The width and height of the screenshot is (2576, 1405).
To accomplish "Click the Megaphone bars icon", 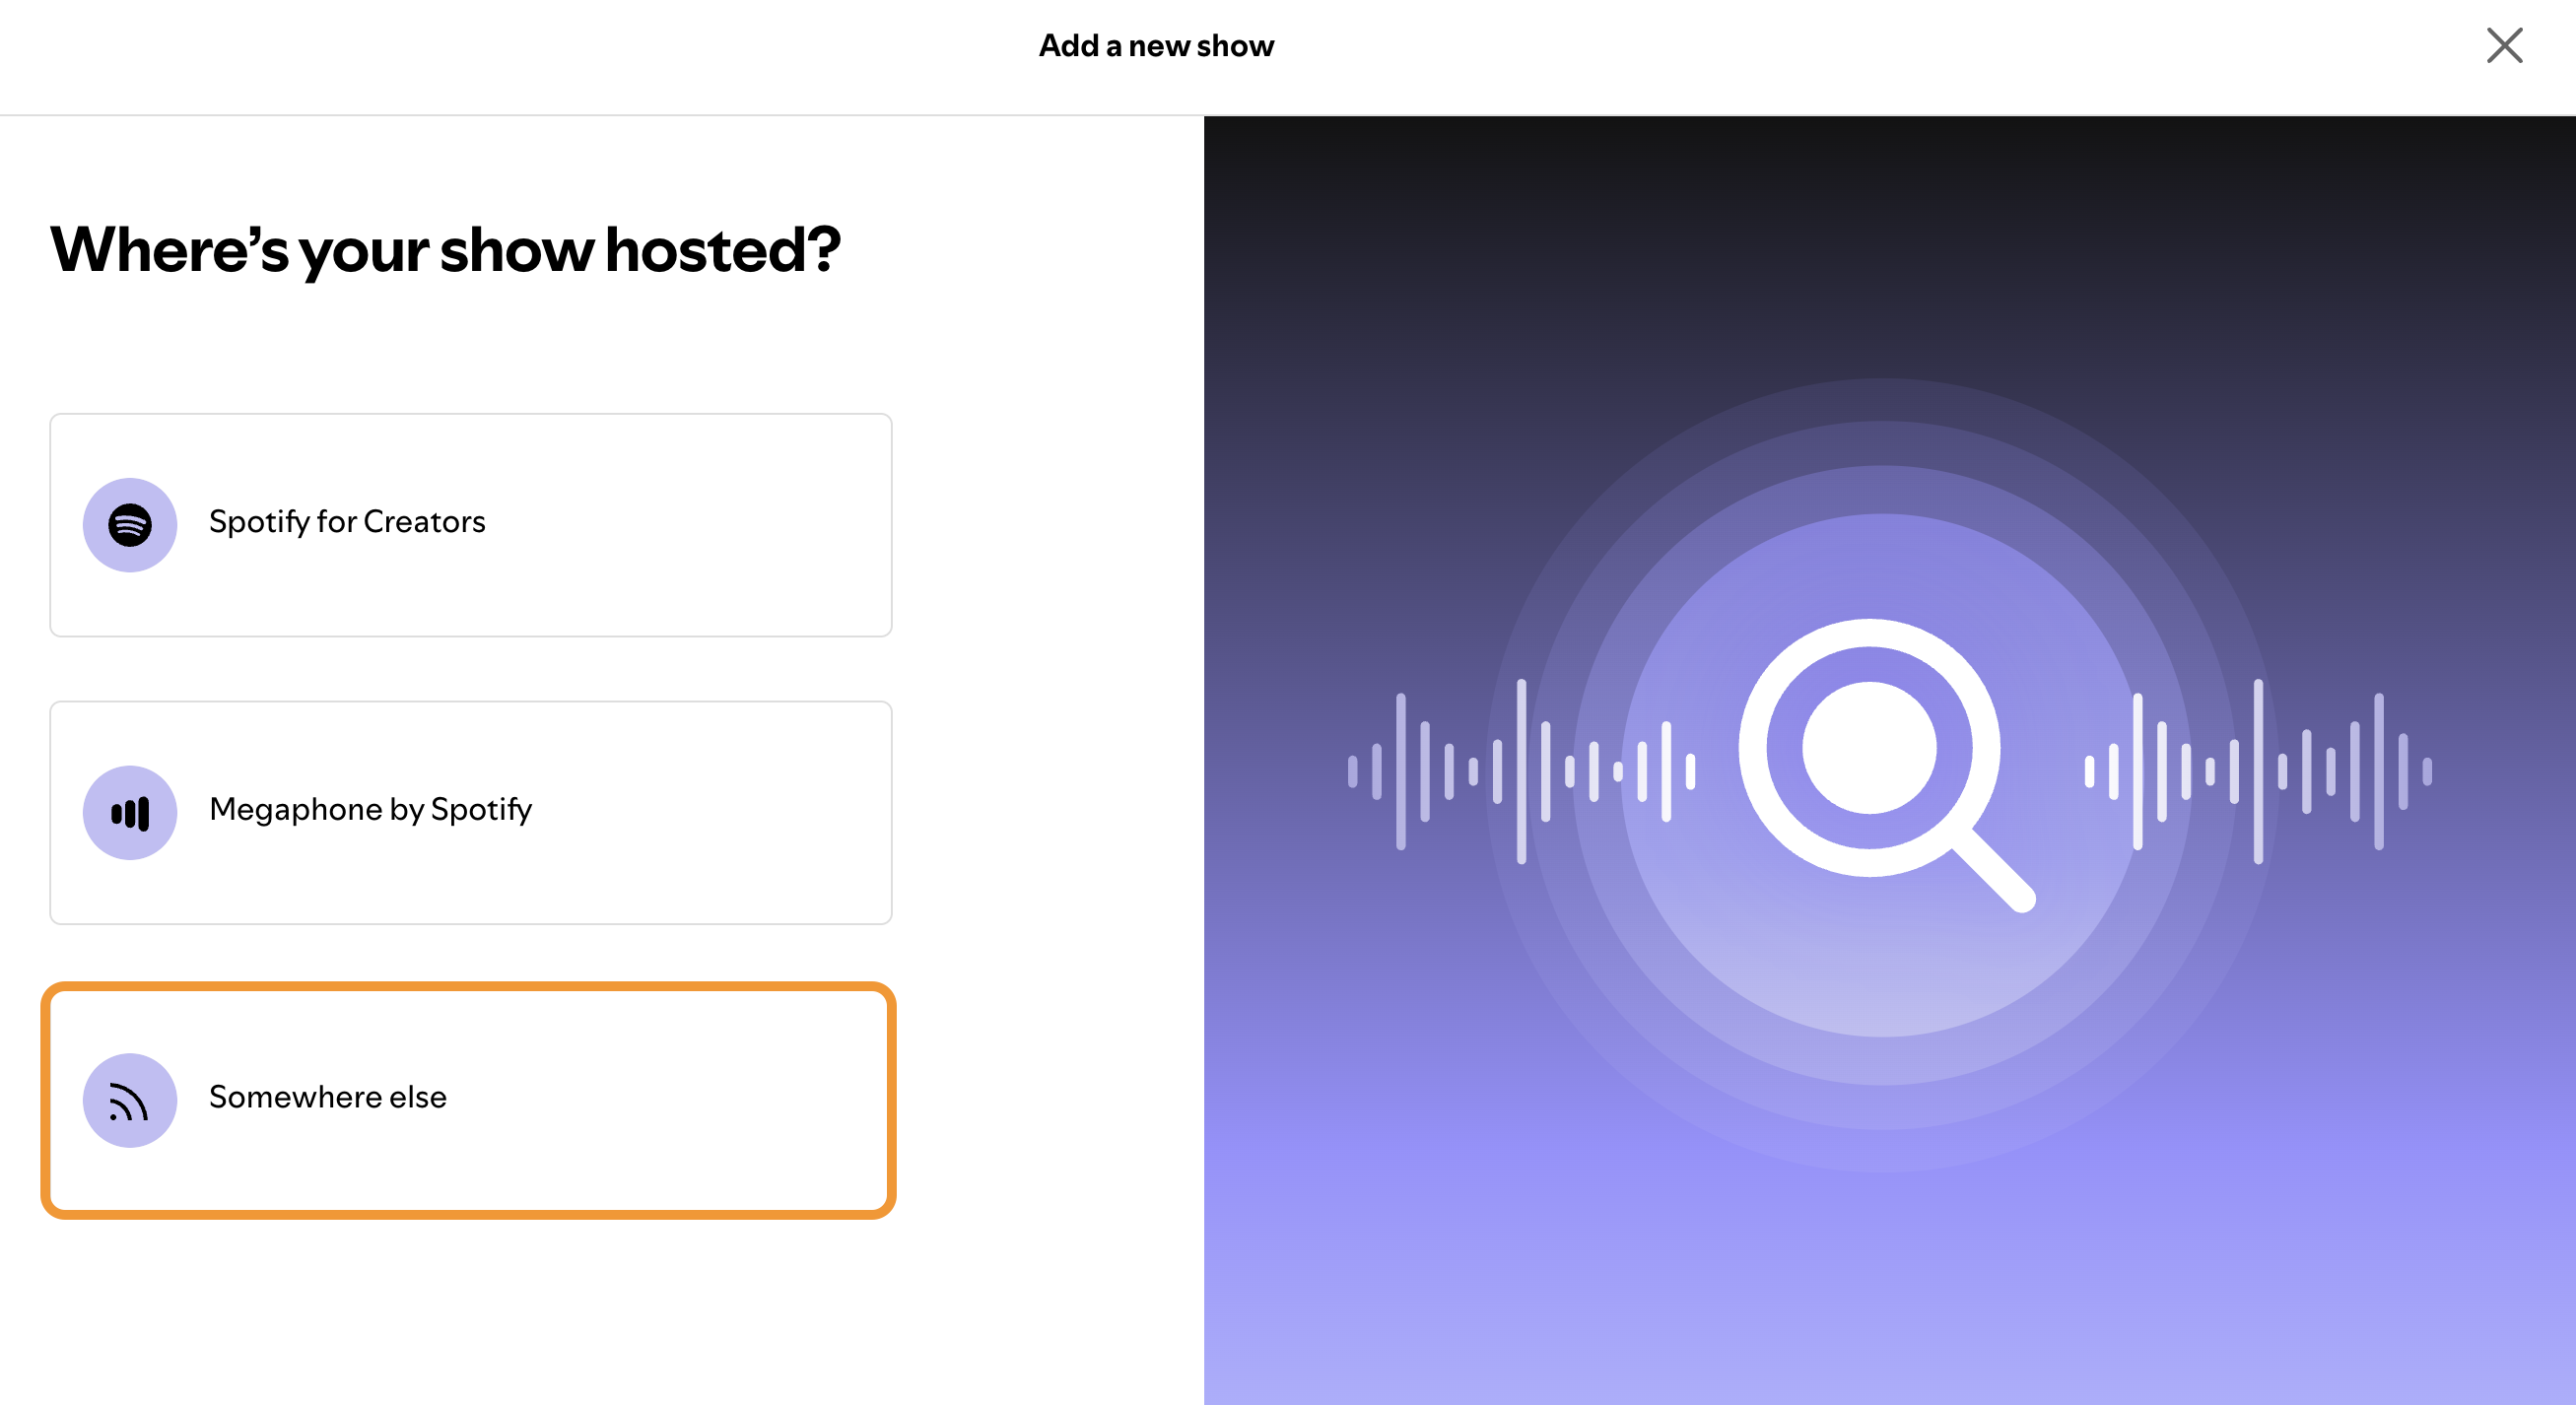I will [x=130, y=813].
